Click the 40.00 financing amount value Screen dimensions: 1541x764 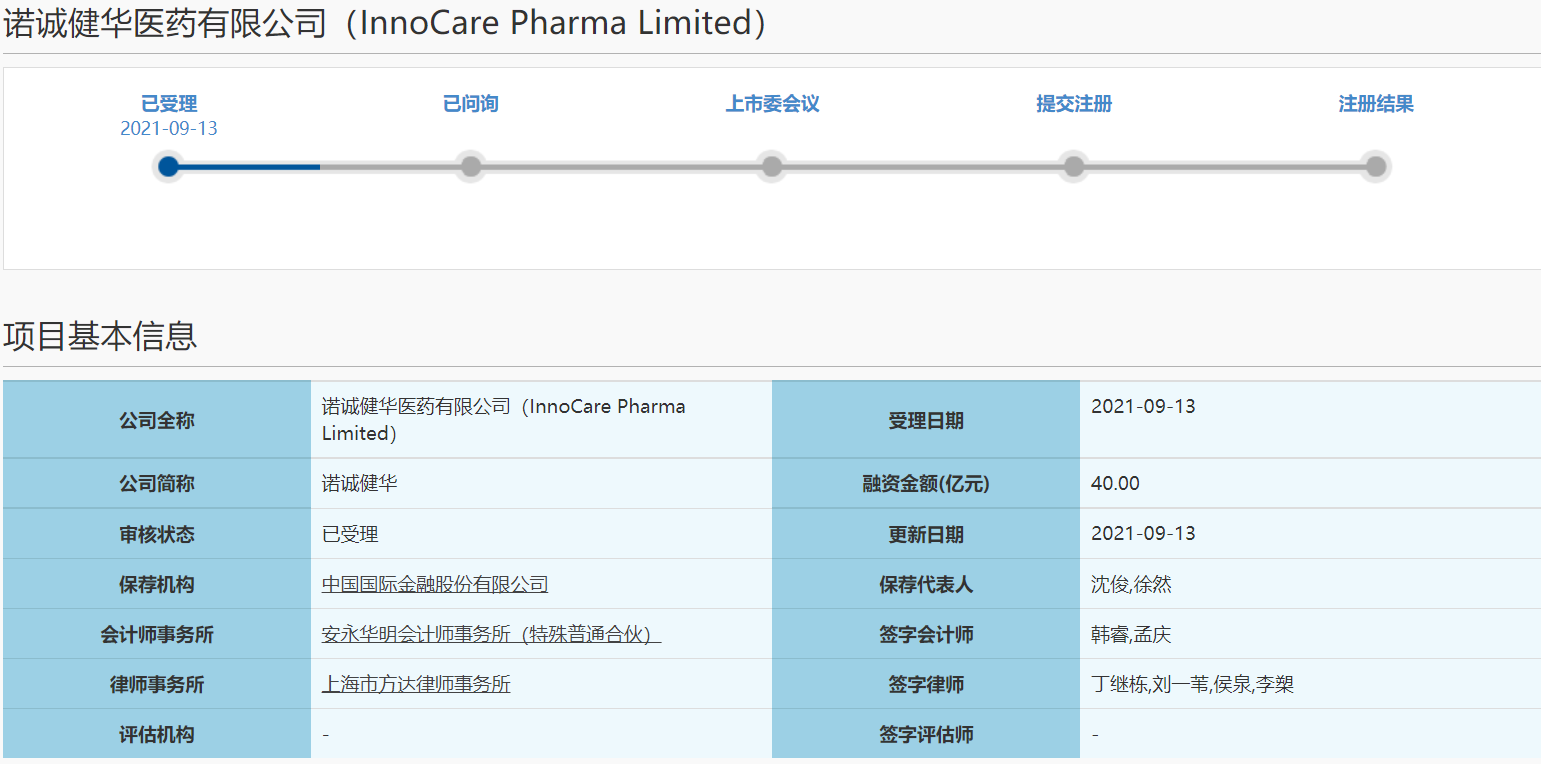[1115, 484]
